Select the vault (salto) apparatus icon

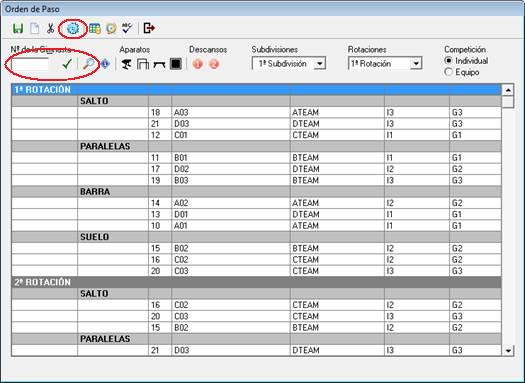126,64
